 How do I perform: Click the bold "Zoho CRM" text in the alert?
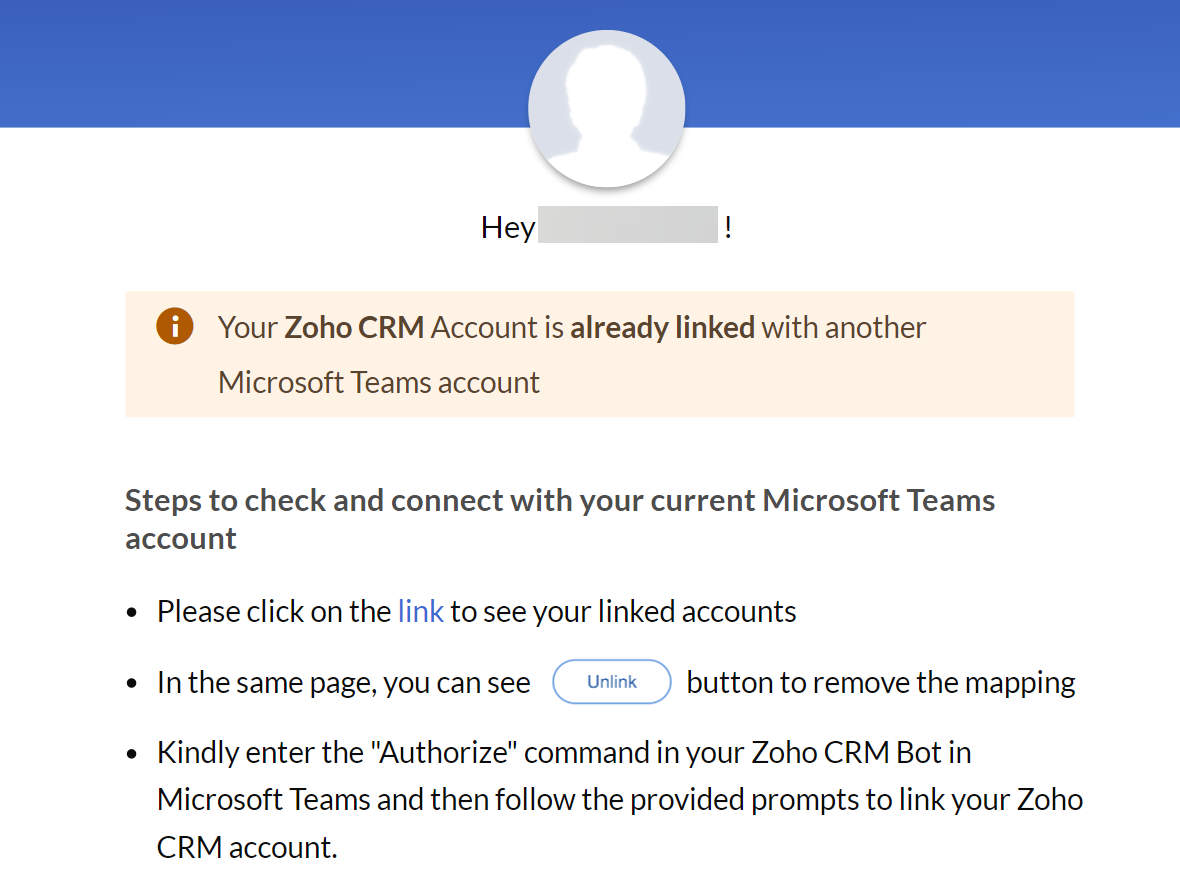[x=354, y=327]
